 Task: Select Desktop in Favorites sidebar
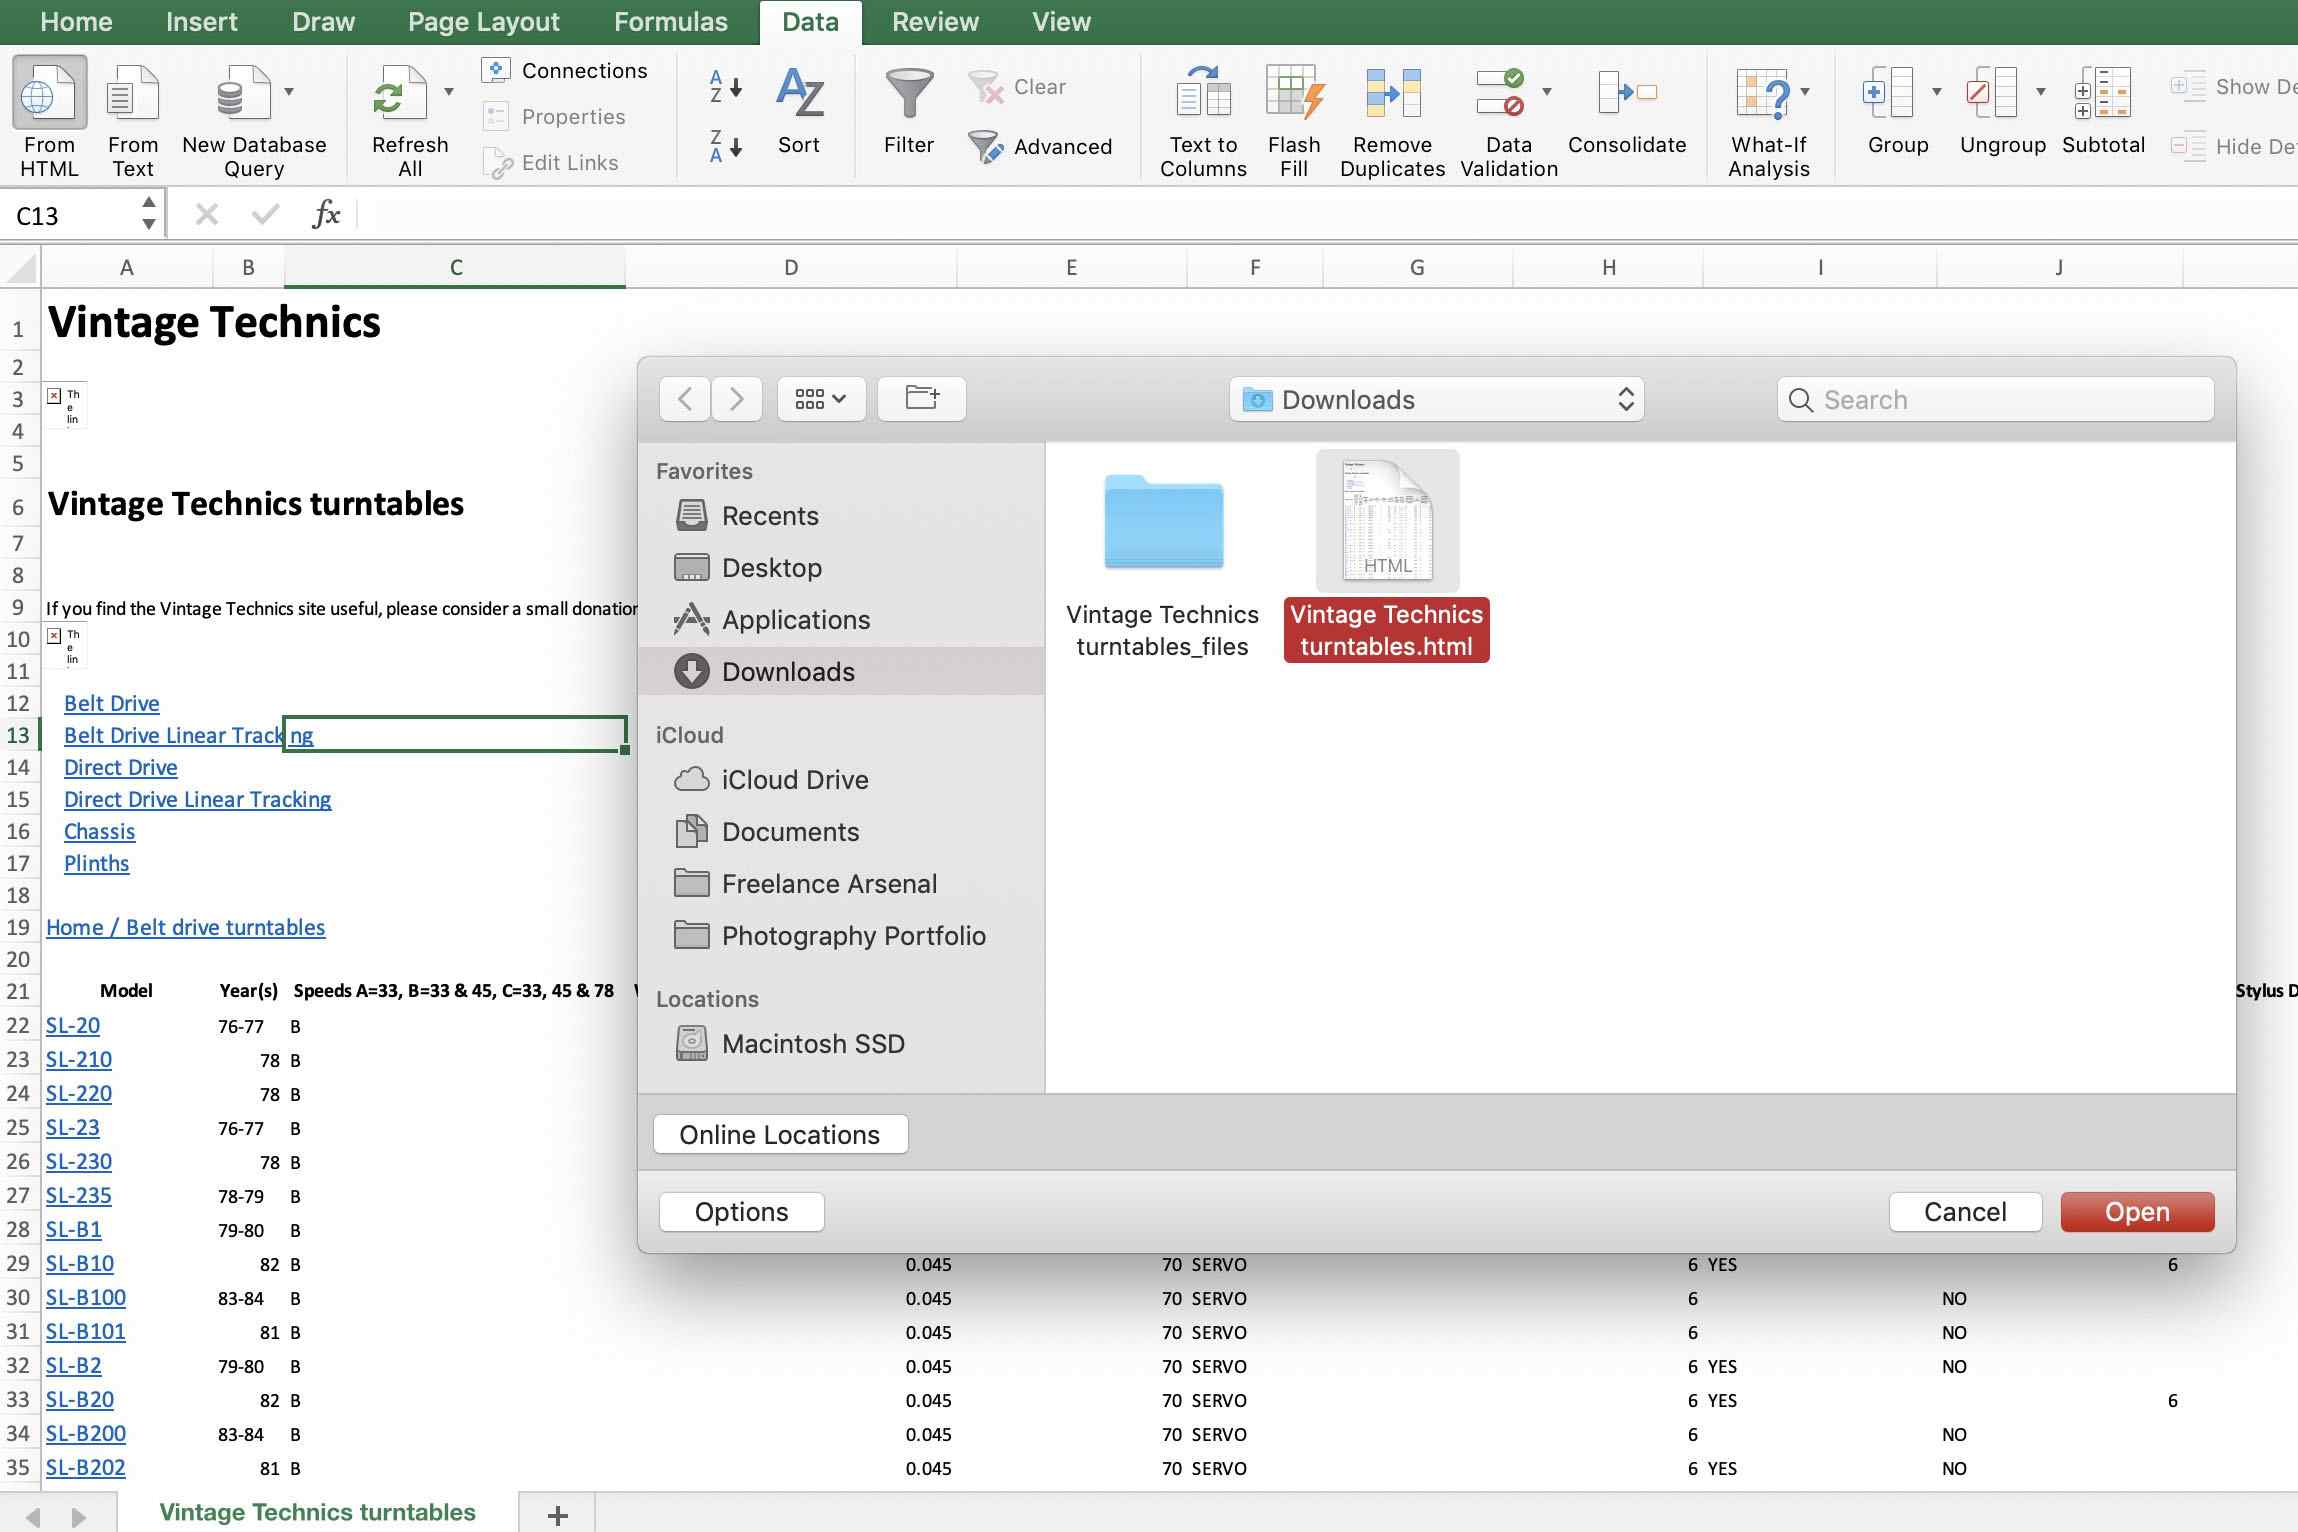click(841, 568)
